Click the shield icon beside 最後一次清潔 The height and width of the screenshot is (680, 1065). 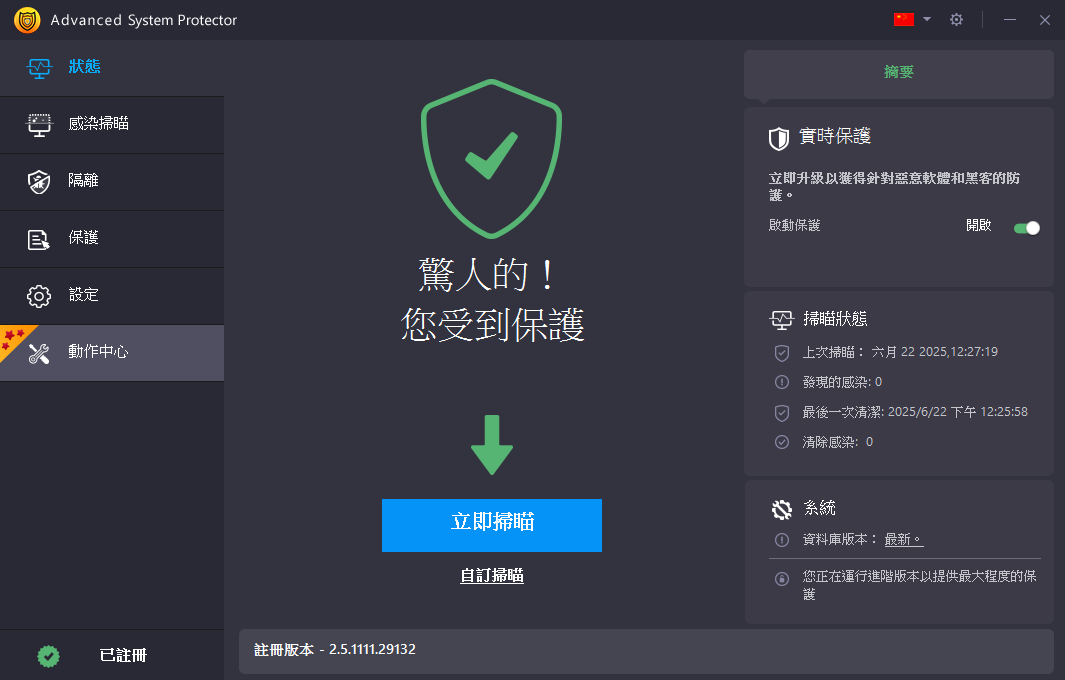point(782,412)
